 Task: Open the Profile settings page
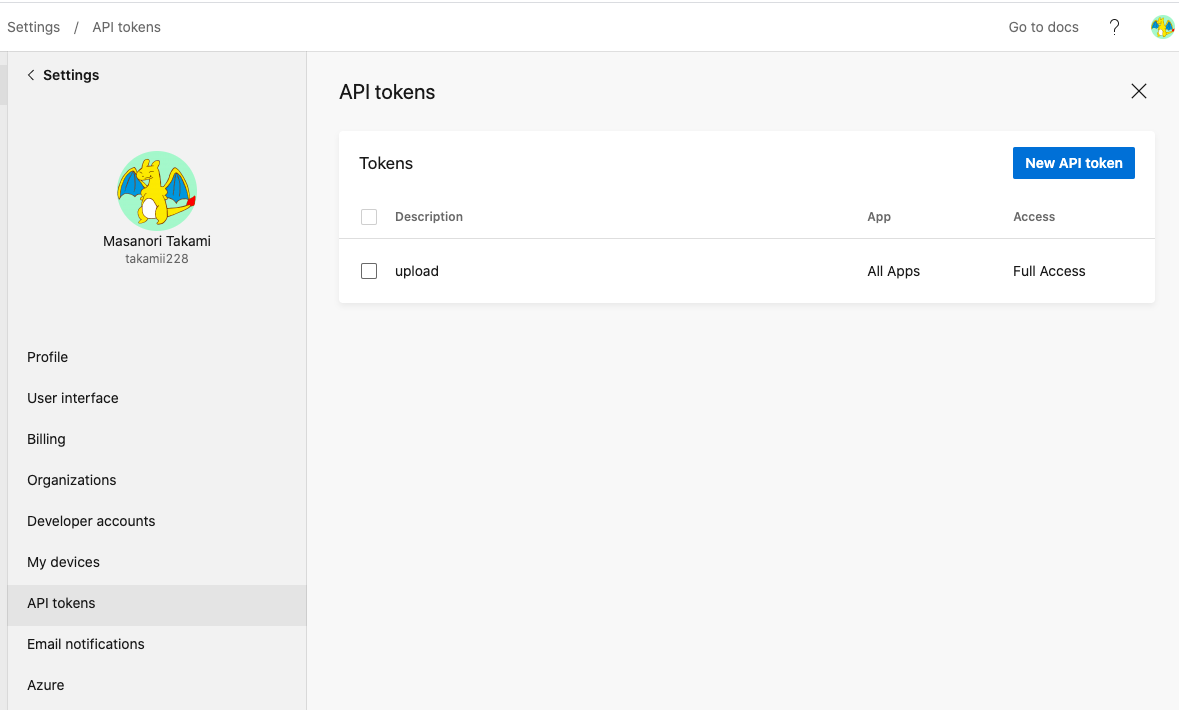[48, 357]
